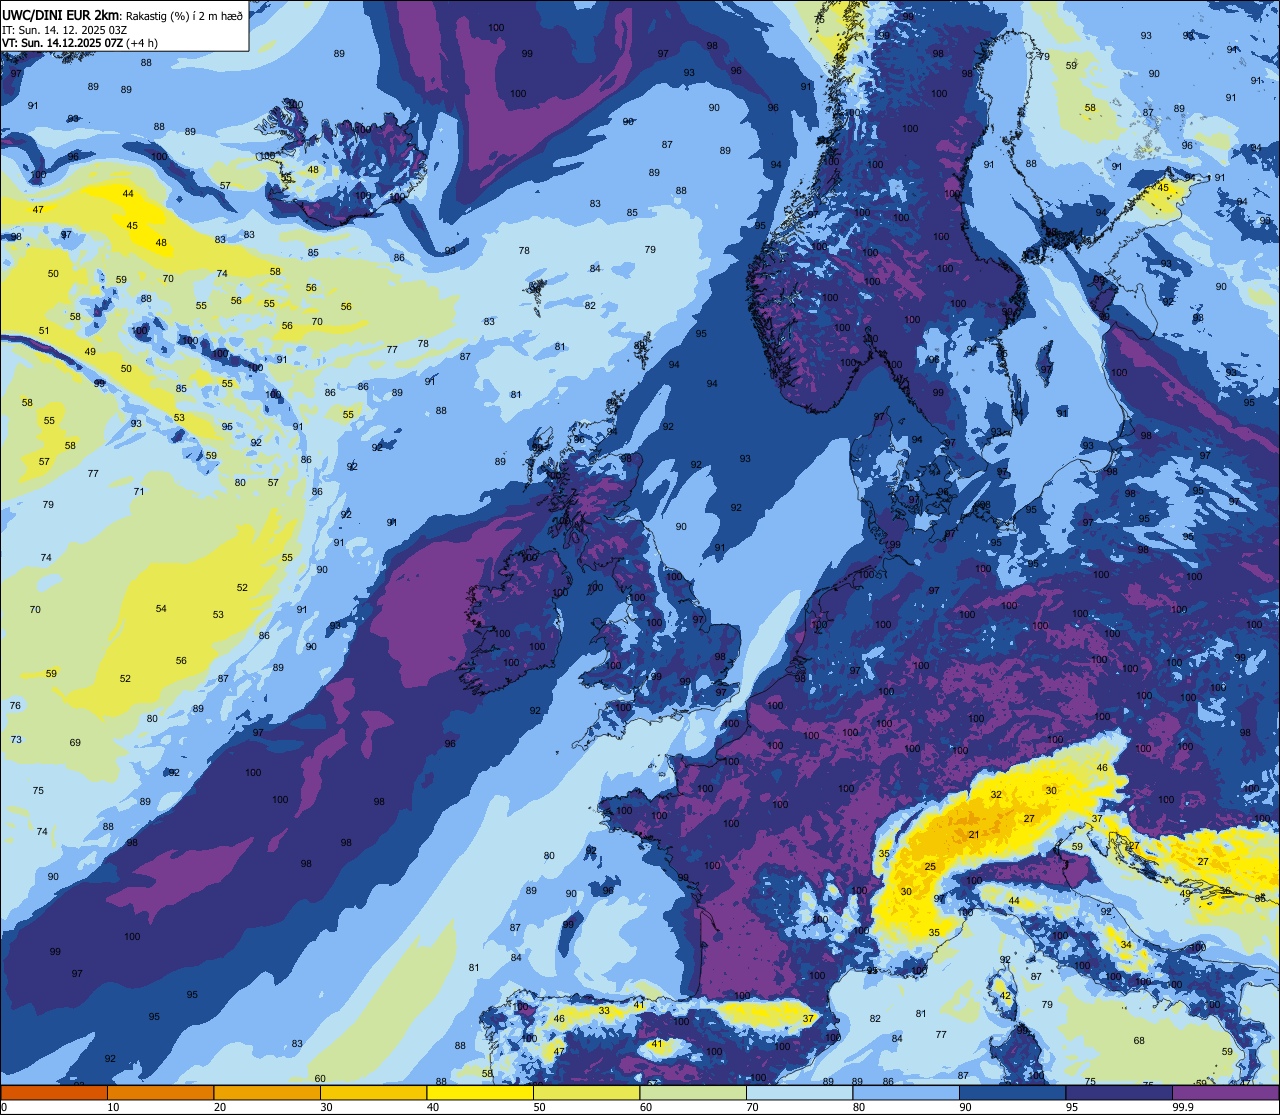Click the humidity value '33' over northern Spain
The width and height of the screenshot is (1280, 1115).
click(604, 1010)
